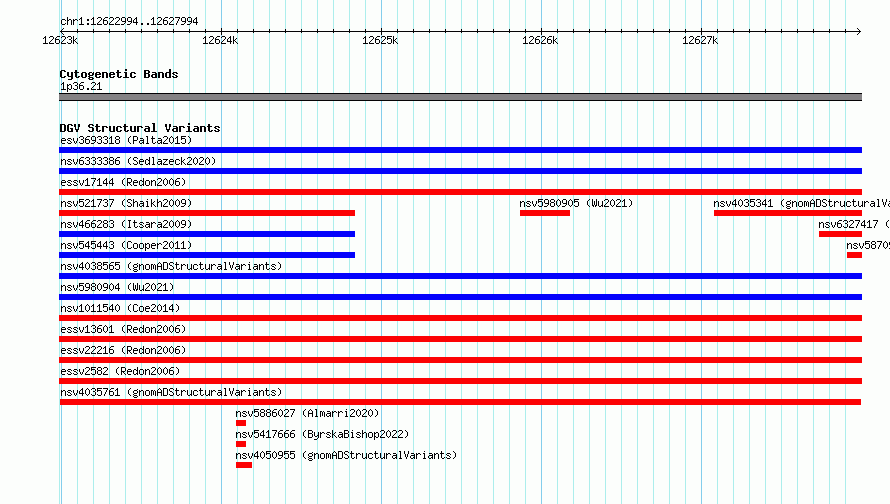The width and height of the screenshot is (890, 504).
Task: Click red bar under nsv6327417
Action: pyautogui.click(x=841, y=234)
